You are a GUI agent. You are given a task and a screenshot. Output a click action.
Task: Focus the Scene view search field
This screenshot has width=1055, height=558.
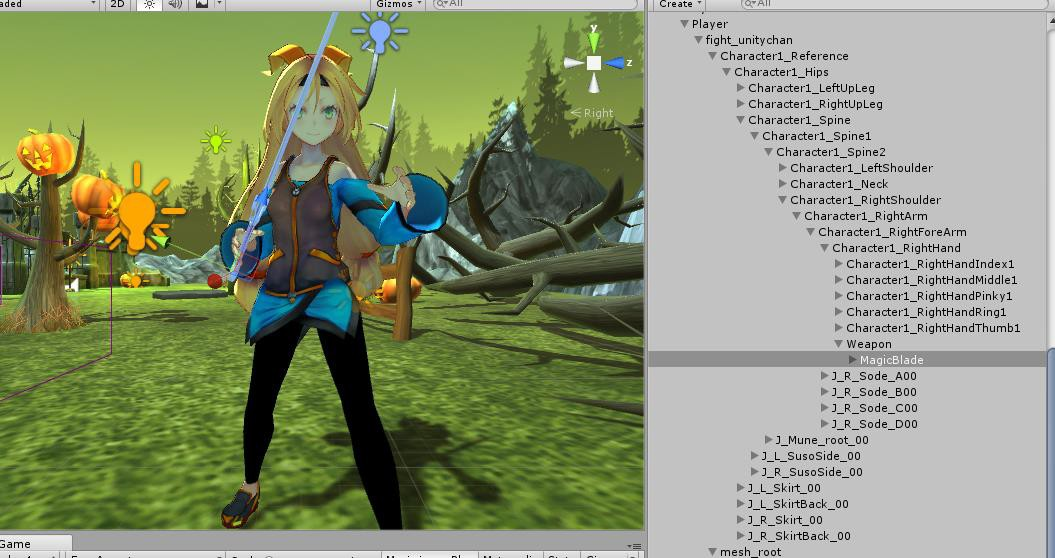pyautogui.click(x=534, y=4)
